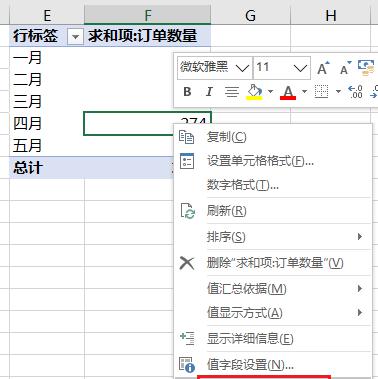The height and width of the screenshot is (379, 378).
Task: Click the show details icon
Action: click(187, 338)
